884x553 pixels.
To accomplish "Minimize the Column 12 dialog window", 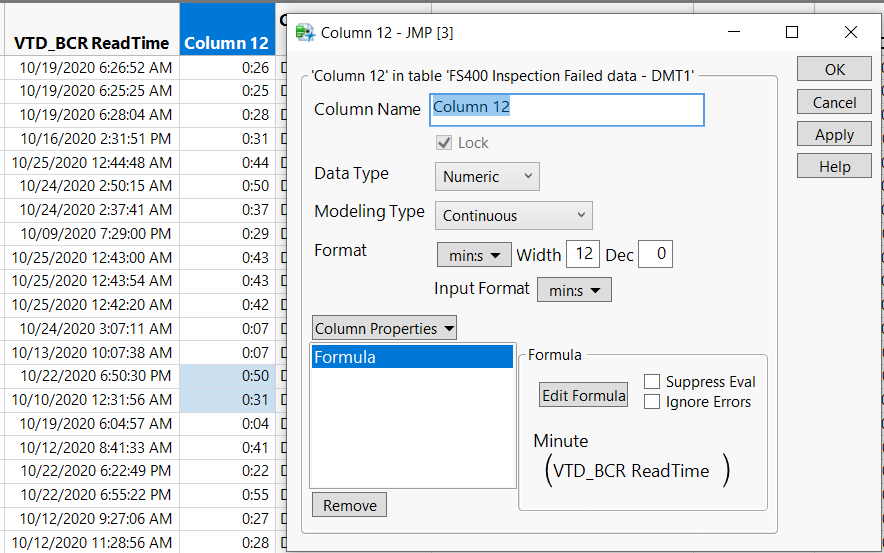I will [733, 32].
